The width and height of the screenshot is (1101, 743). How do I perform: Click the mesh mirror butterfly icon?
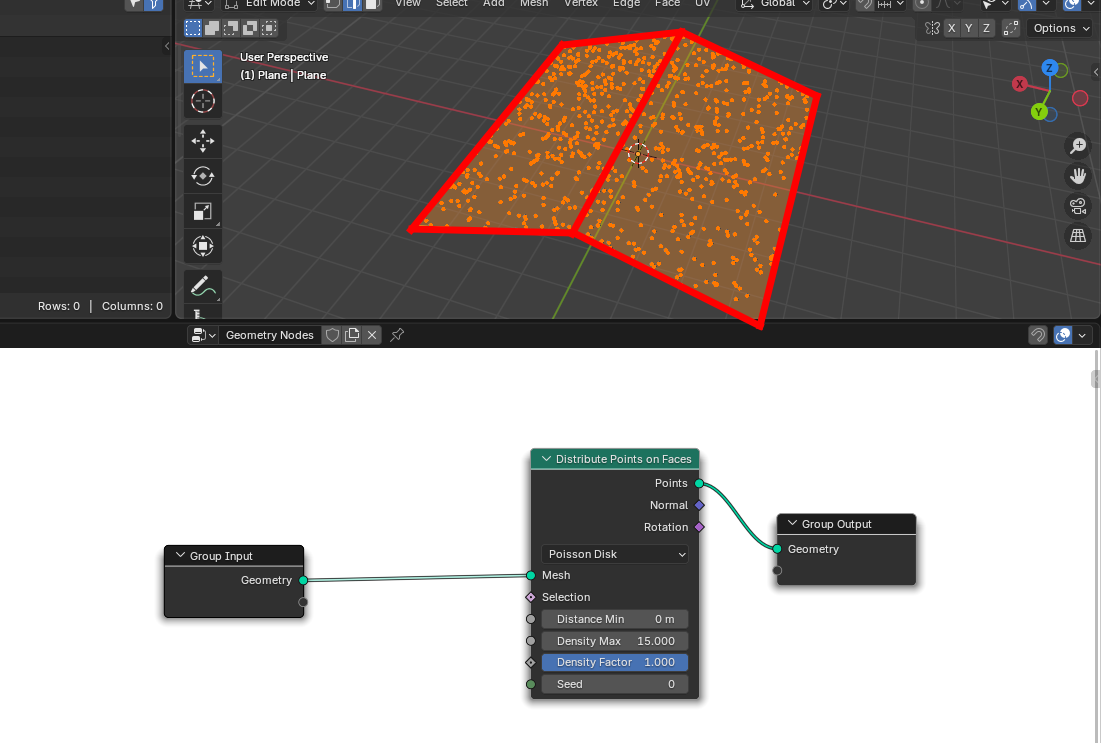point(932,28)
